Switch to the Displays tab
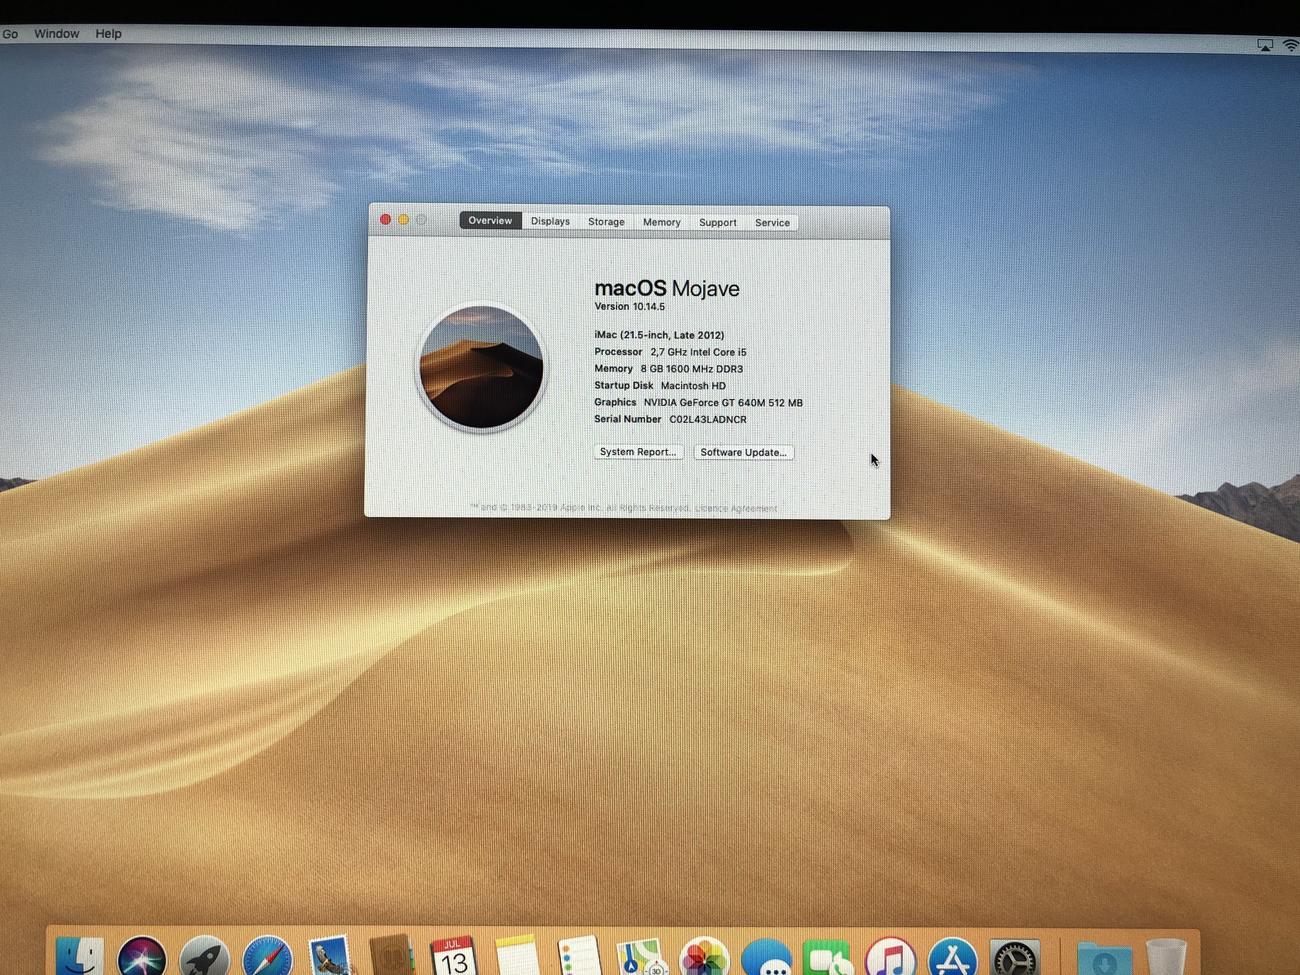 point(550,221)
